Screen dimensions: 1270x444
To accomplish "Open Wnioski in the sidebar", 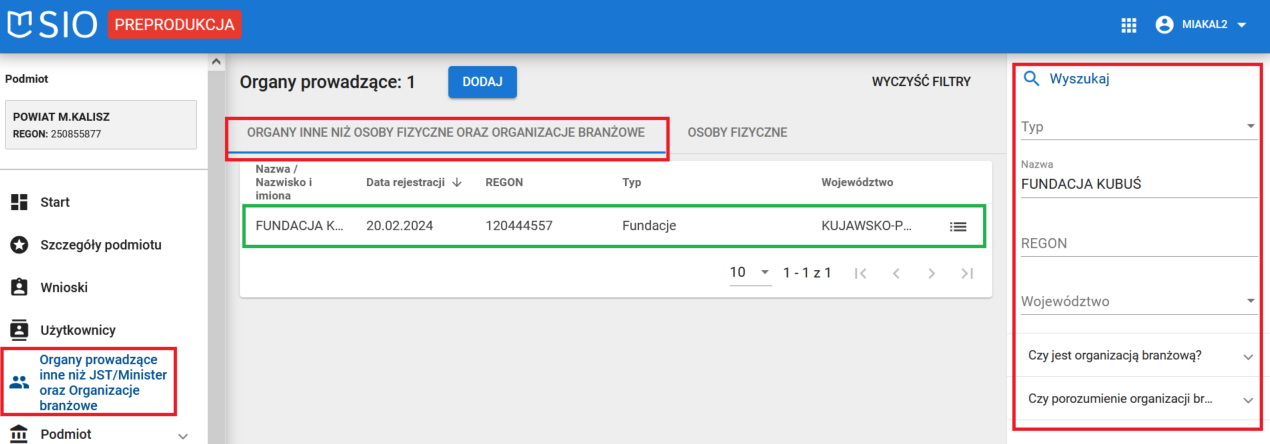I will pyautogui.click(x=64, y=287).
